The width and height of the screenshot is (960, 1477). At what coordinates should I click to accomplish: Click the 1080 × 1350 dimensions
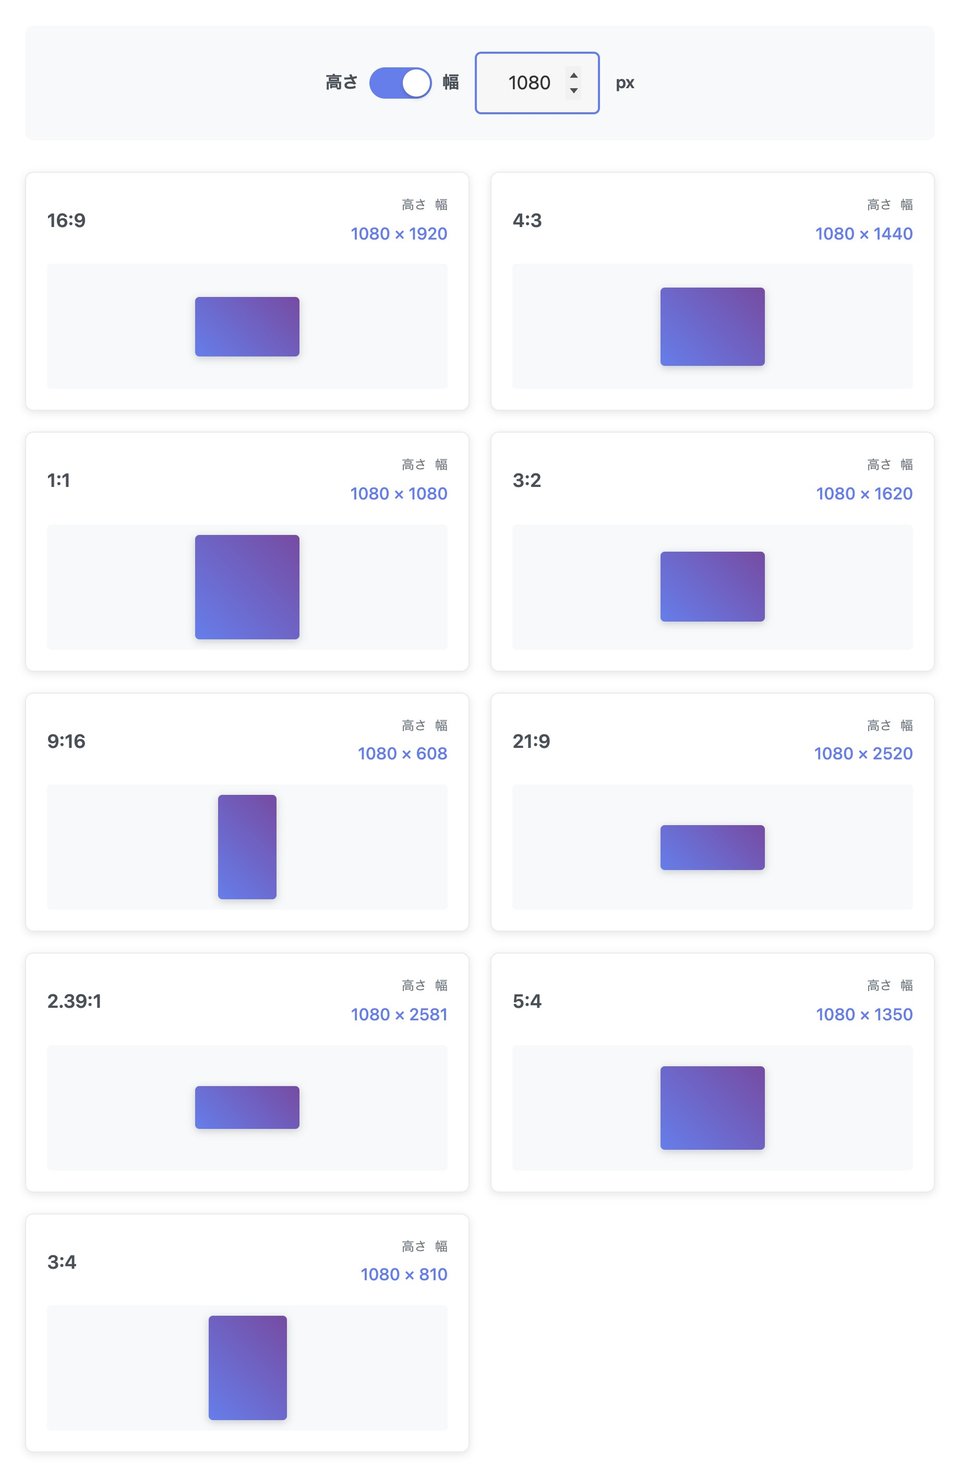click(x=864, y=1015)
